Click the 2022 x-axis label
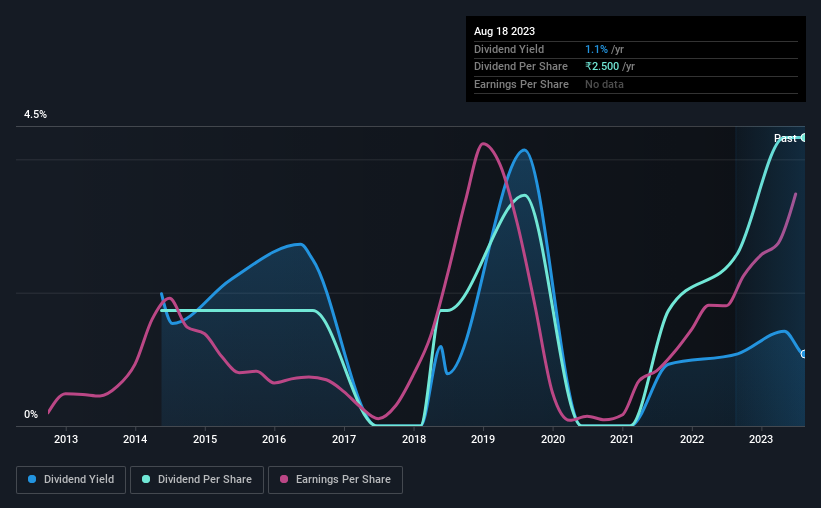This screenshot has height=508, width=821. [692, 439]
